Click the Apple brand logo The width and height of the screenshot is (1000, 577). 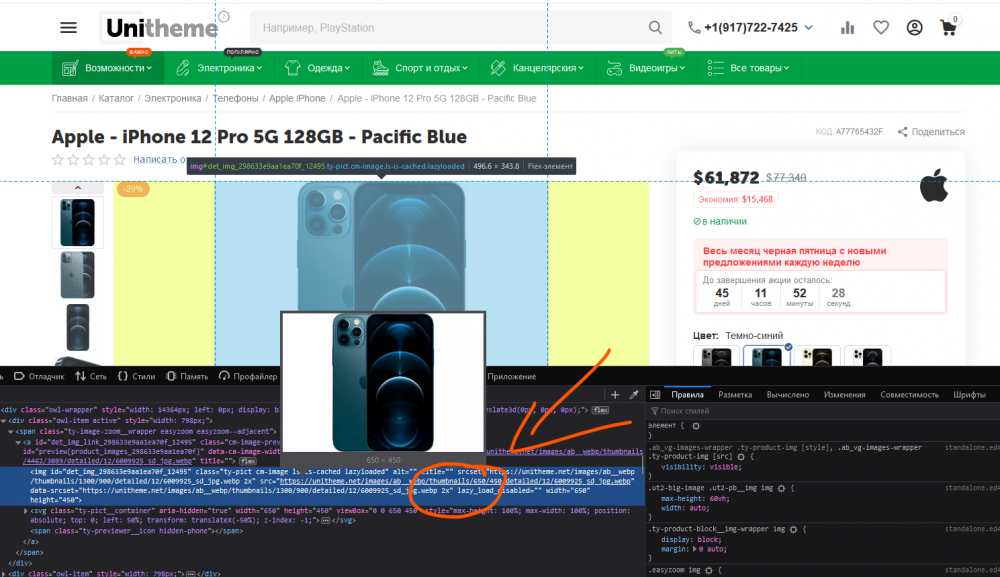(933, 185)
